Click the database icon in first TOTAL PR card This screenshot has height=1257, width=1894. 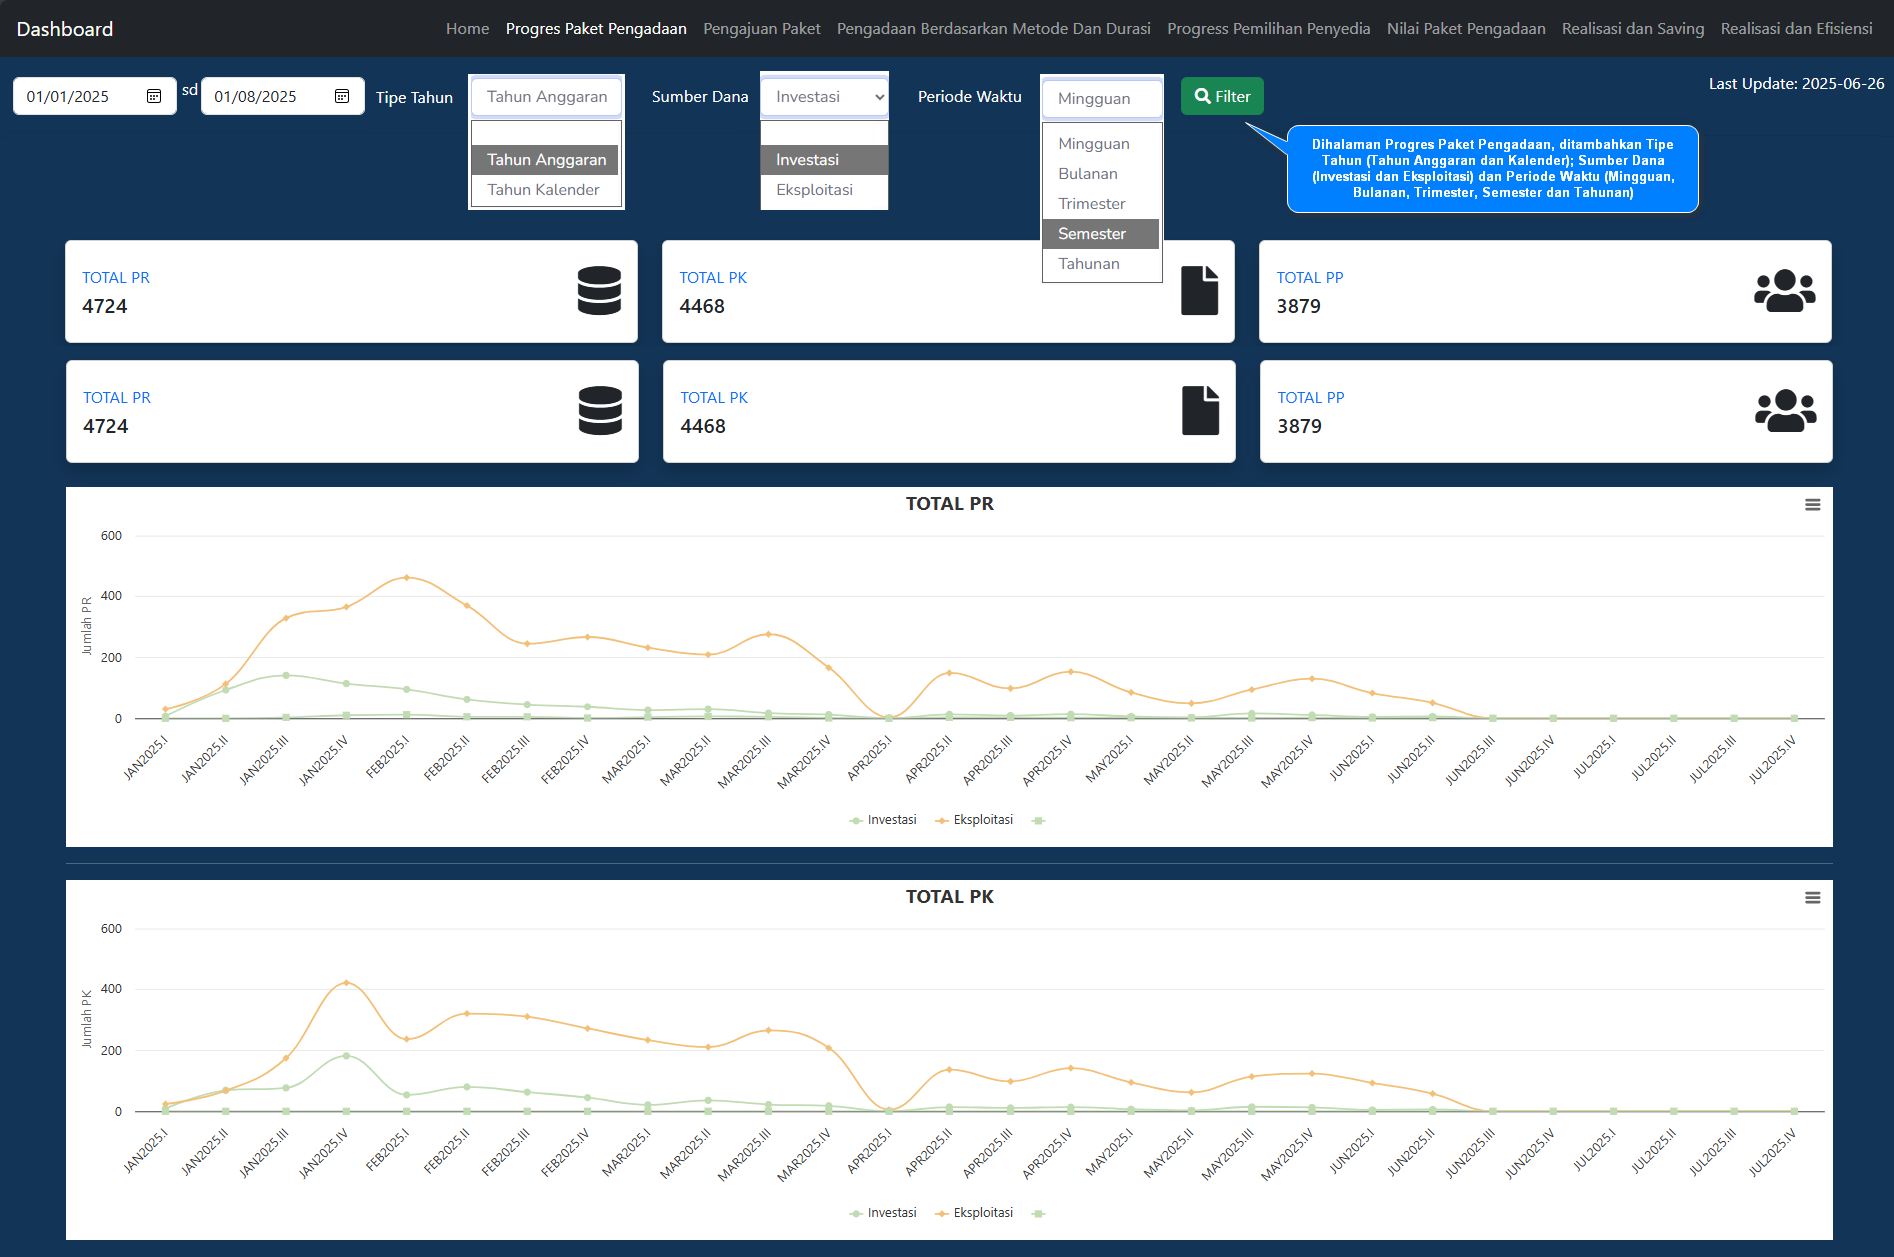pyautogui.click(x=599, y=291)
